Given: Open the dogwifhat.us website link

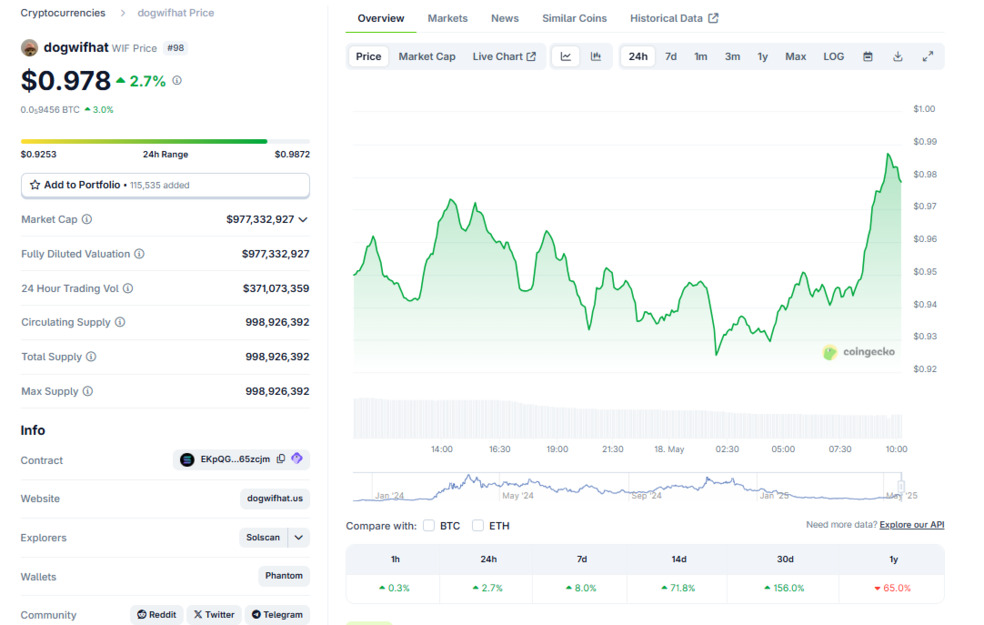Looking at the screenshot, I should [275, 498].
